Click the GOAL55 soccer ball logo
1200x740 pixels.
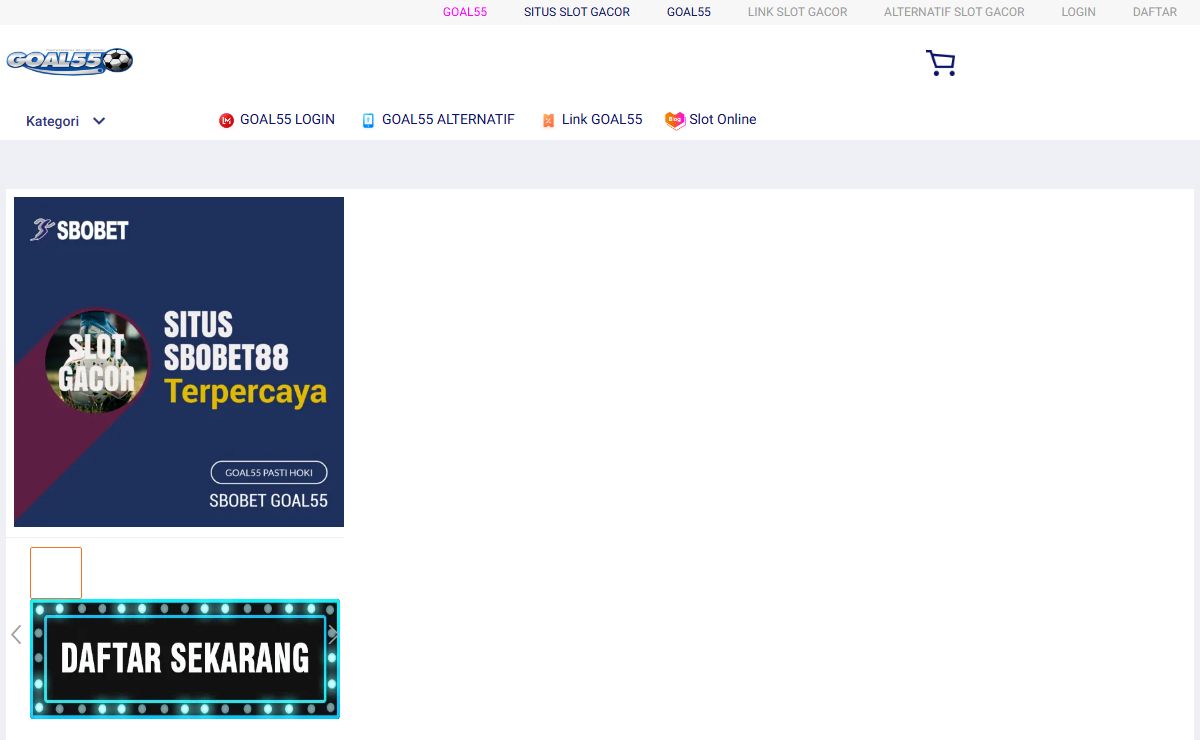pyautogui.click(x=69, y=62)
